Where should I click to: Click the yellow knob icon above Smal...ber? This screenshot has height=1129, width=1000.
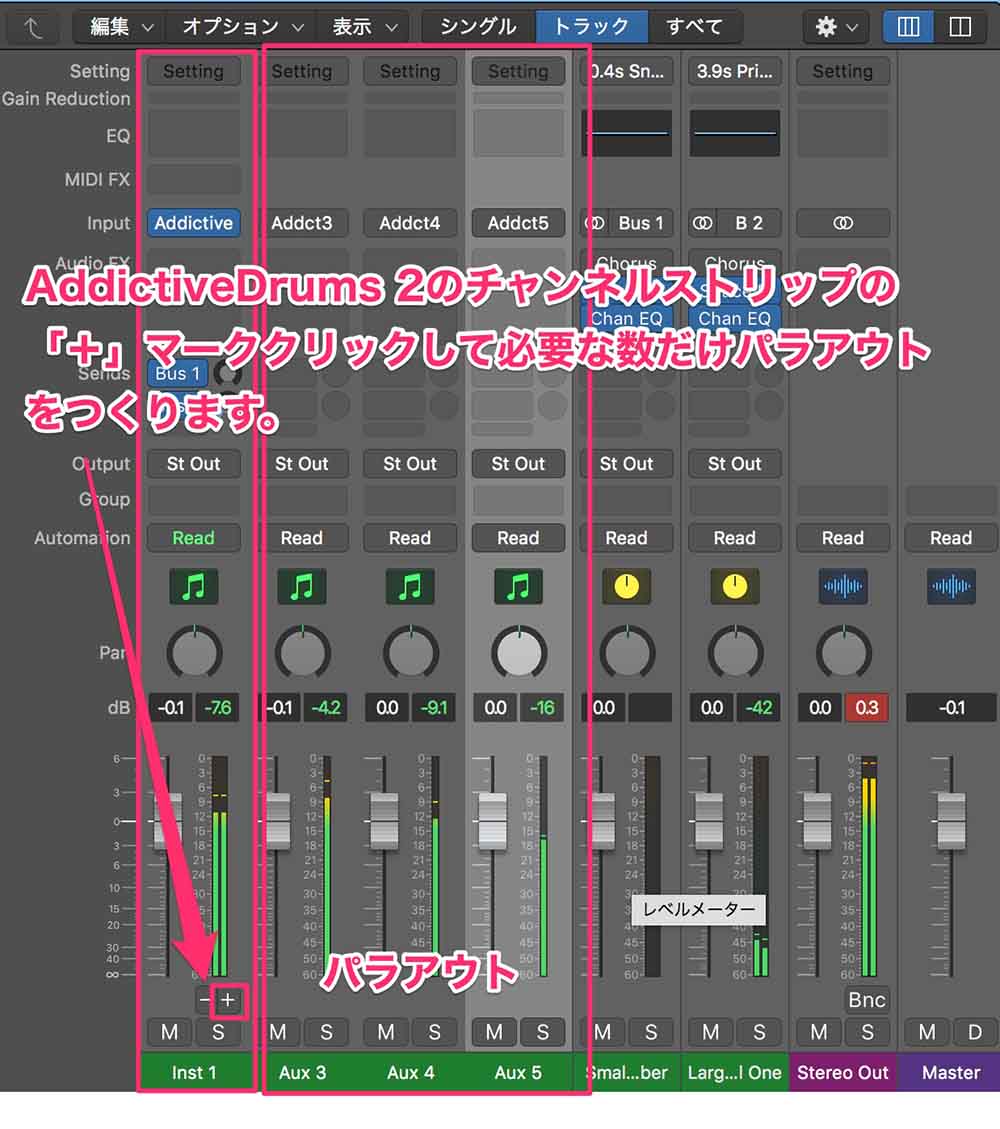626,587
